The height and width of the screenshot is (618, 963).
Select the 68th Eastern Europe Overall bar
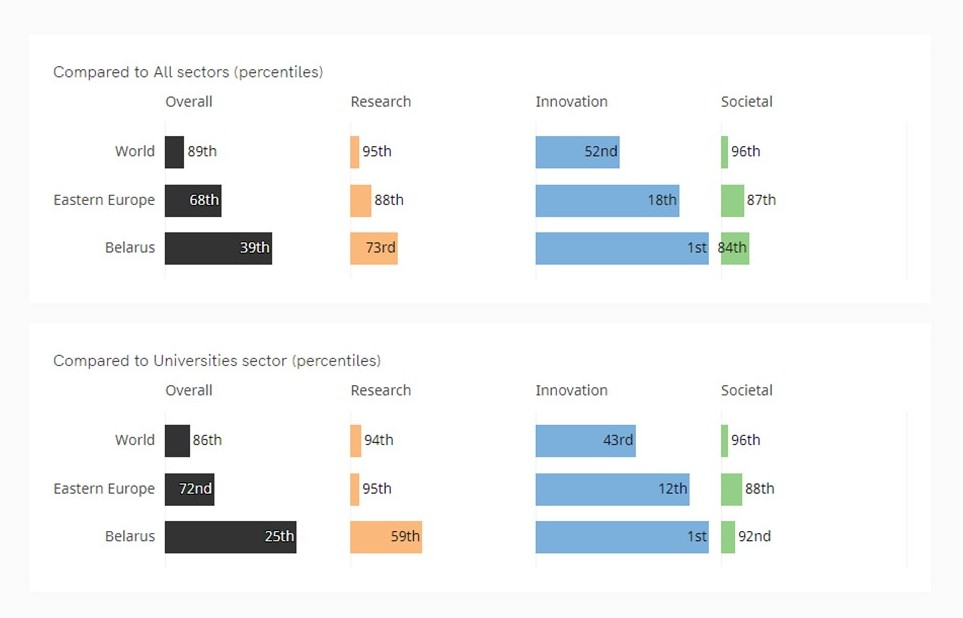click(193, 200)
